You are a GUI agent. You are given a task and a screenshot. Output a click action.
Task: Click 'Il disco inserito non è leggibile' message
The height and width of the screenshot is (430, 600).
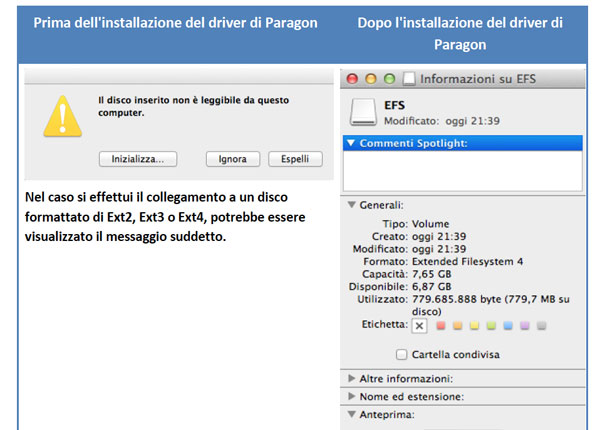coord(193,106)
